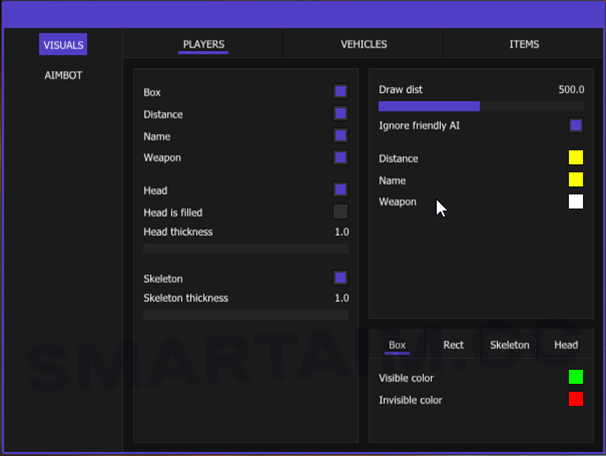This screenshot has height=456, width=606.
Task: Toggle the Box checkbox
Action: pyautogui.click(x=341, y=92)
